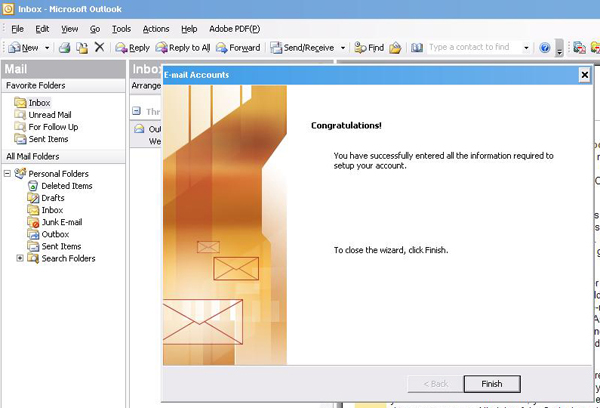Click the Inbox folder icon in Favorites
Viewport: 600px width, 408px height.
20,103
